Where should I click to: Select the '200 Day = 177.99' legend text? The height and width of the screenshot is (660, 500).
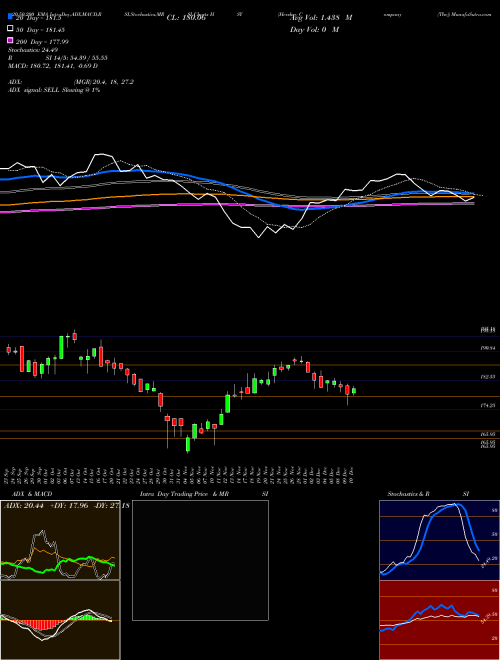coord(42,42)
